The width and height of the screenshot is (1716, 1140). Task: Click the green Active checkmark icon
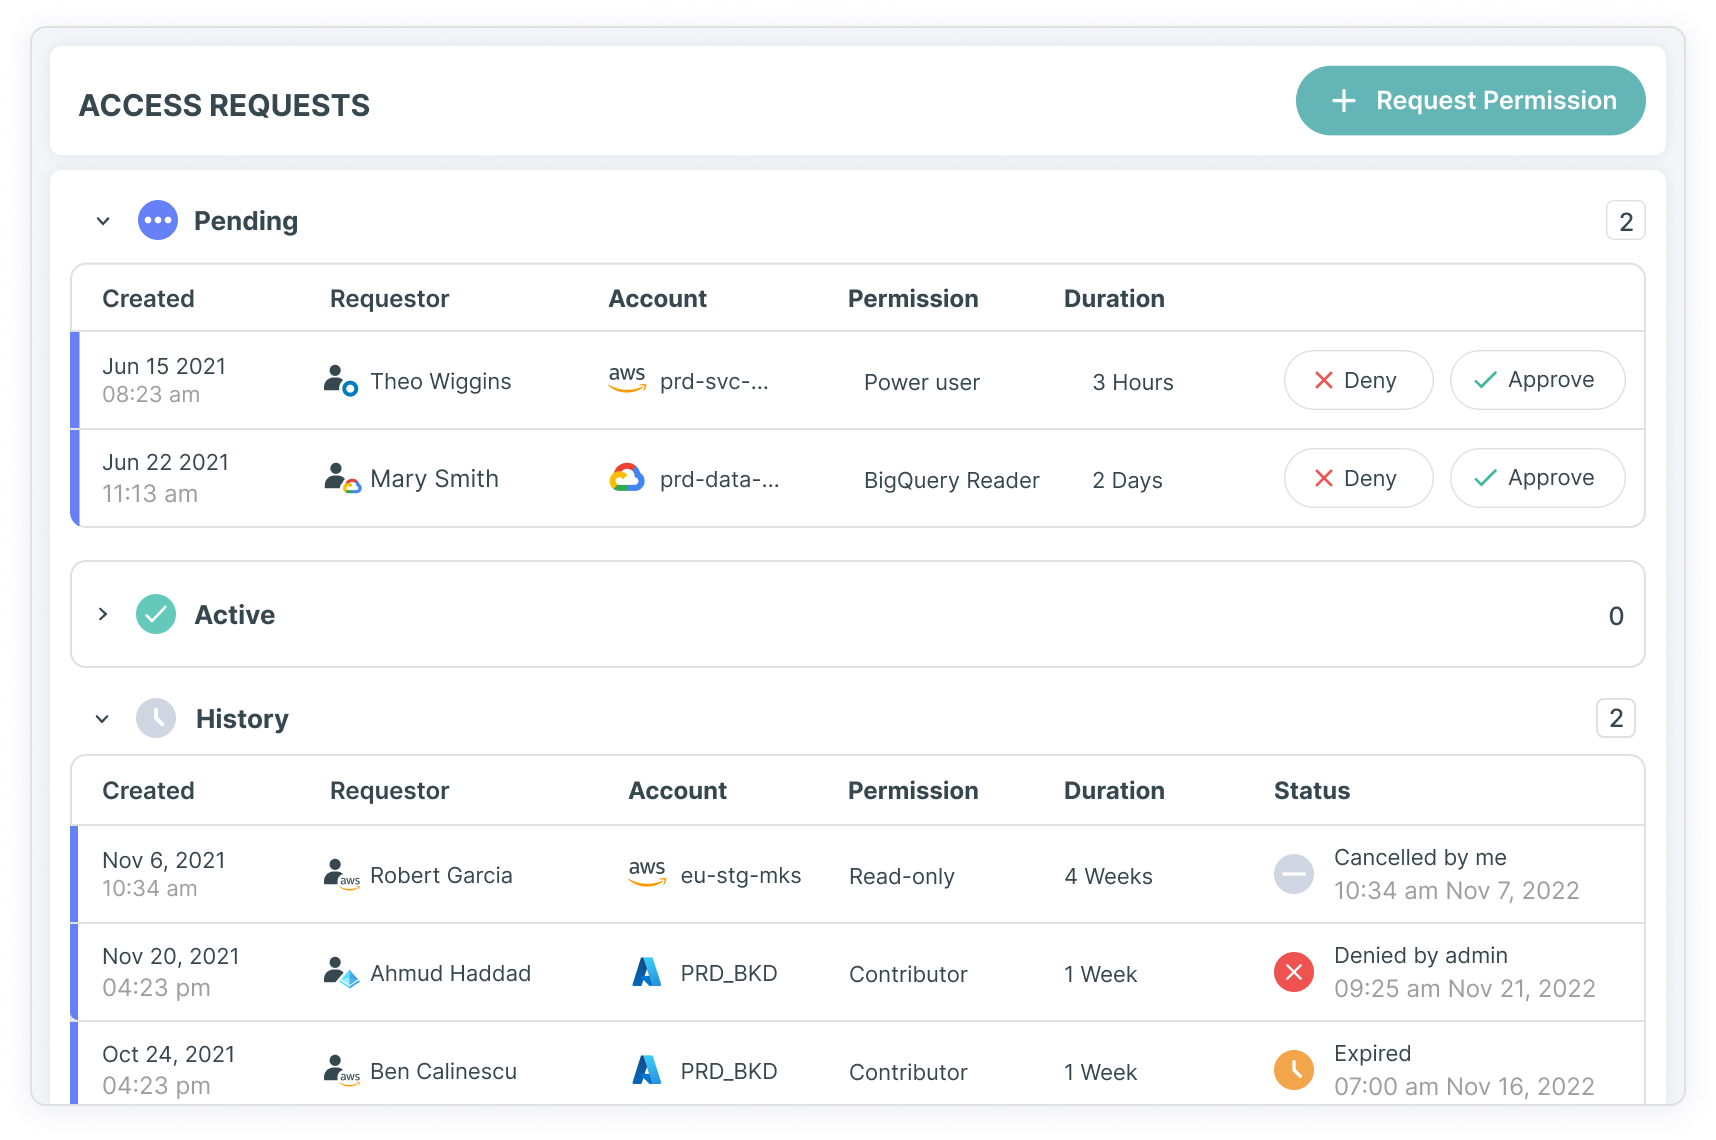click(156, 615)
